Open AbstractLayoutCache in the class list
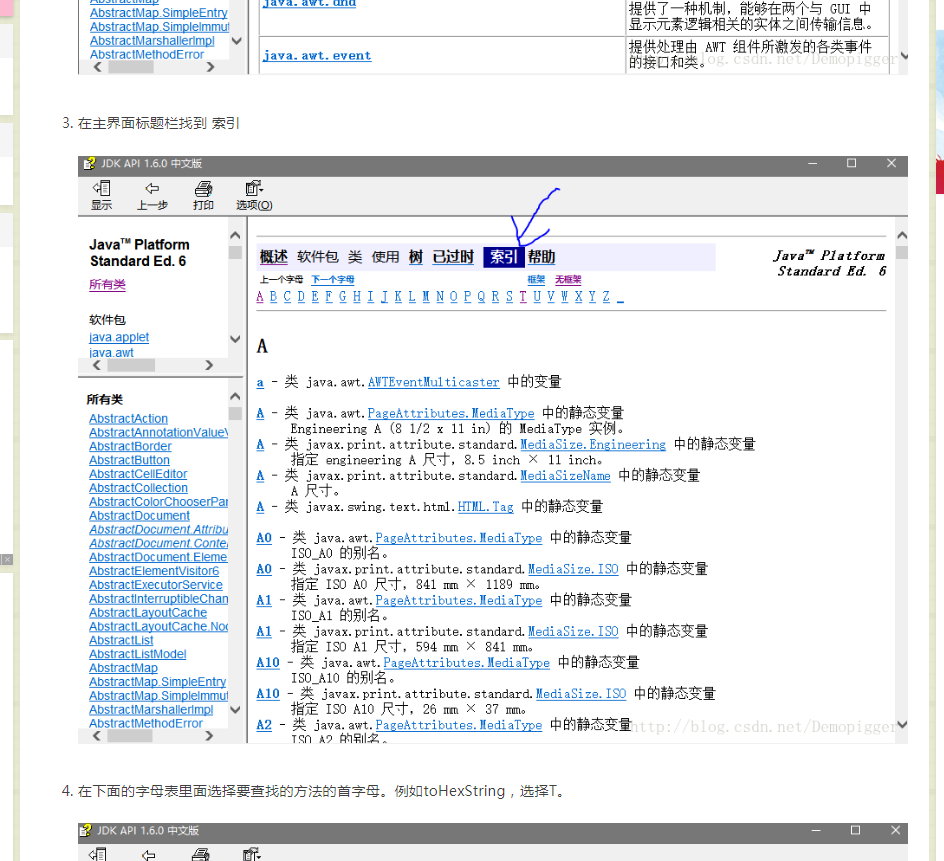The width and height of the screenshot is (944, 861). (148, 612)
